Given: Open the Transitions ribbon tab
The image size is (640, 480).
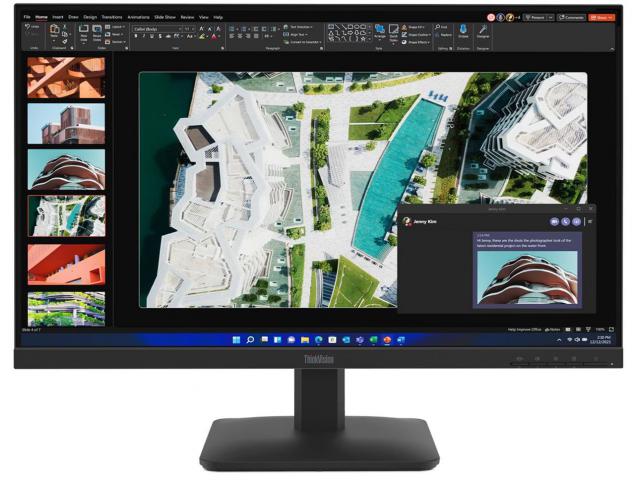Looking at the screenshot, I should (111, 17).
